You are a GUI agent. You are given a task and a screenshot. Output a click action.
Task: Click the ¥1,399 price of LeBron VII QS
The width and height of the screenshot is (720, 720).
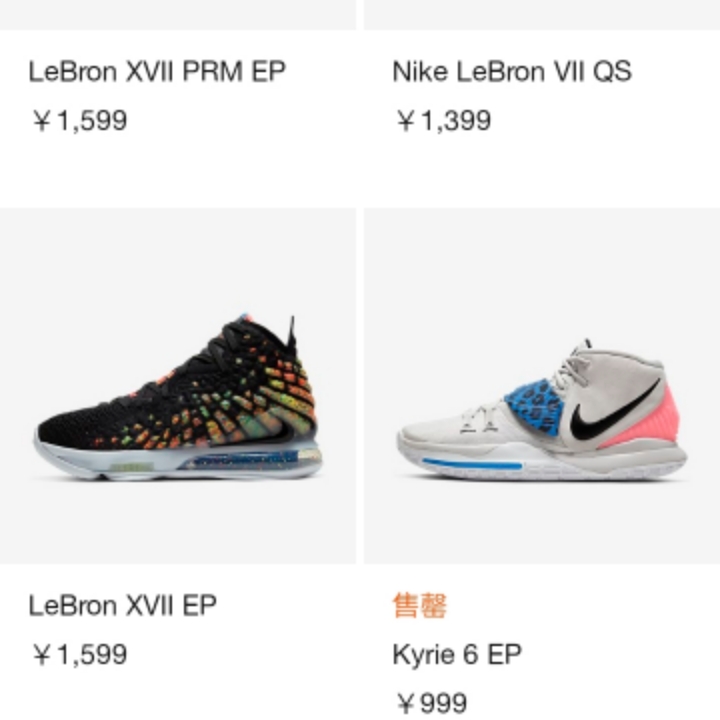(x=444, y=121)
